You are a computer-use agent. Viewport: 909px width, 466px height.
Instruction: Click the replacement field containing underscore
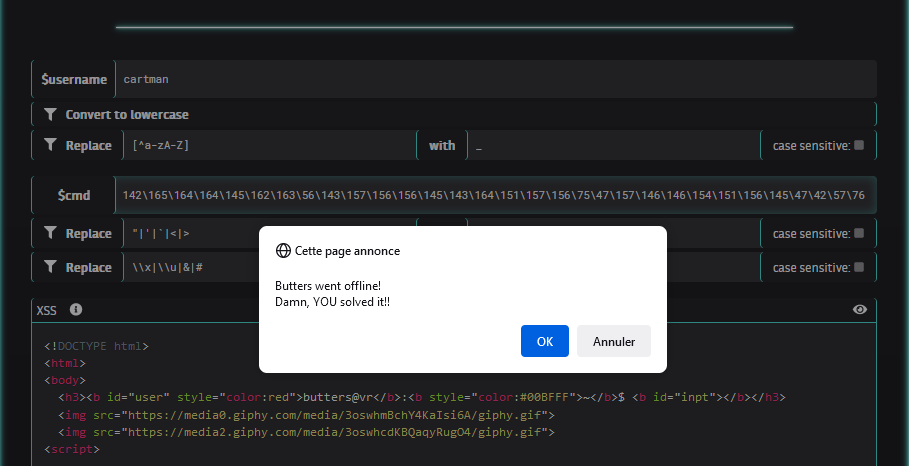[x=612, y=146]
